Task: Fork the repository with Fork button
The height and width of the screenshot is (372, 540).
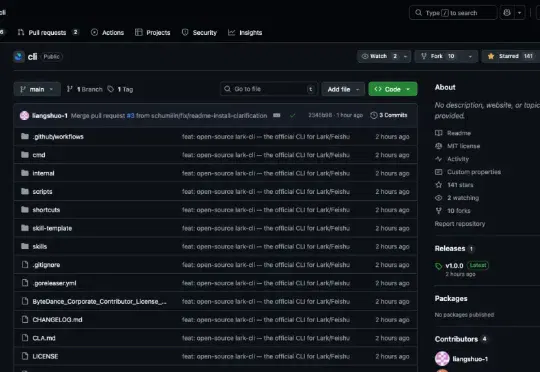Action: tap(439, 56)
